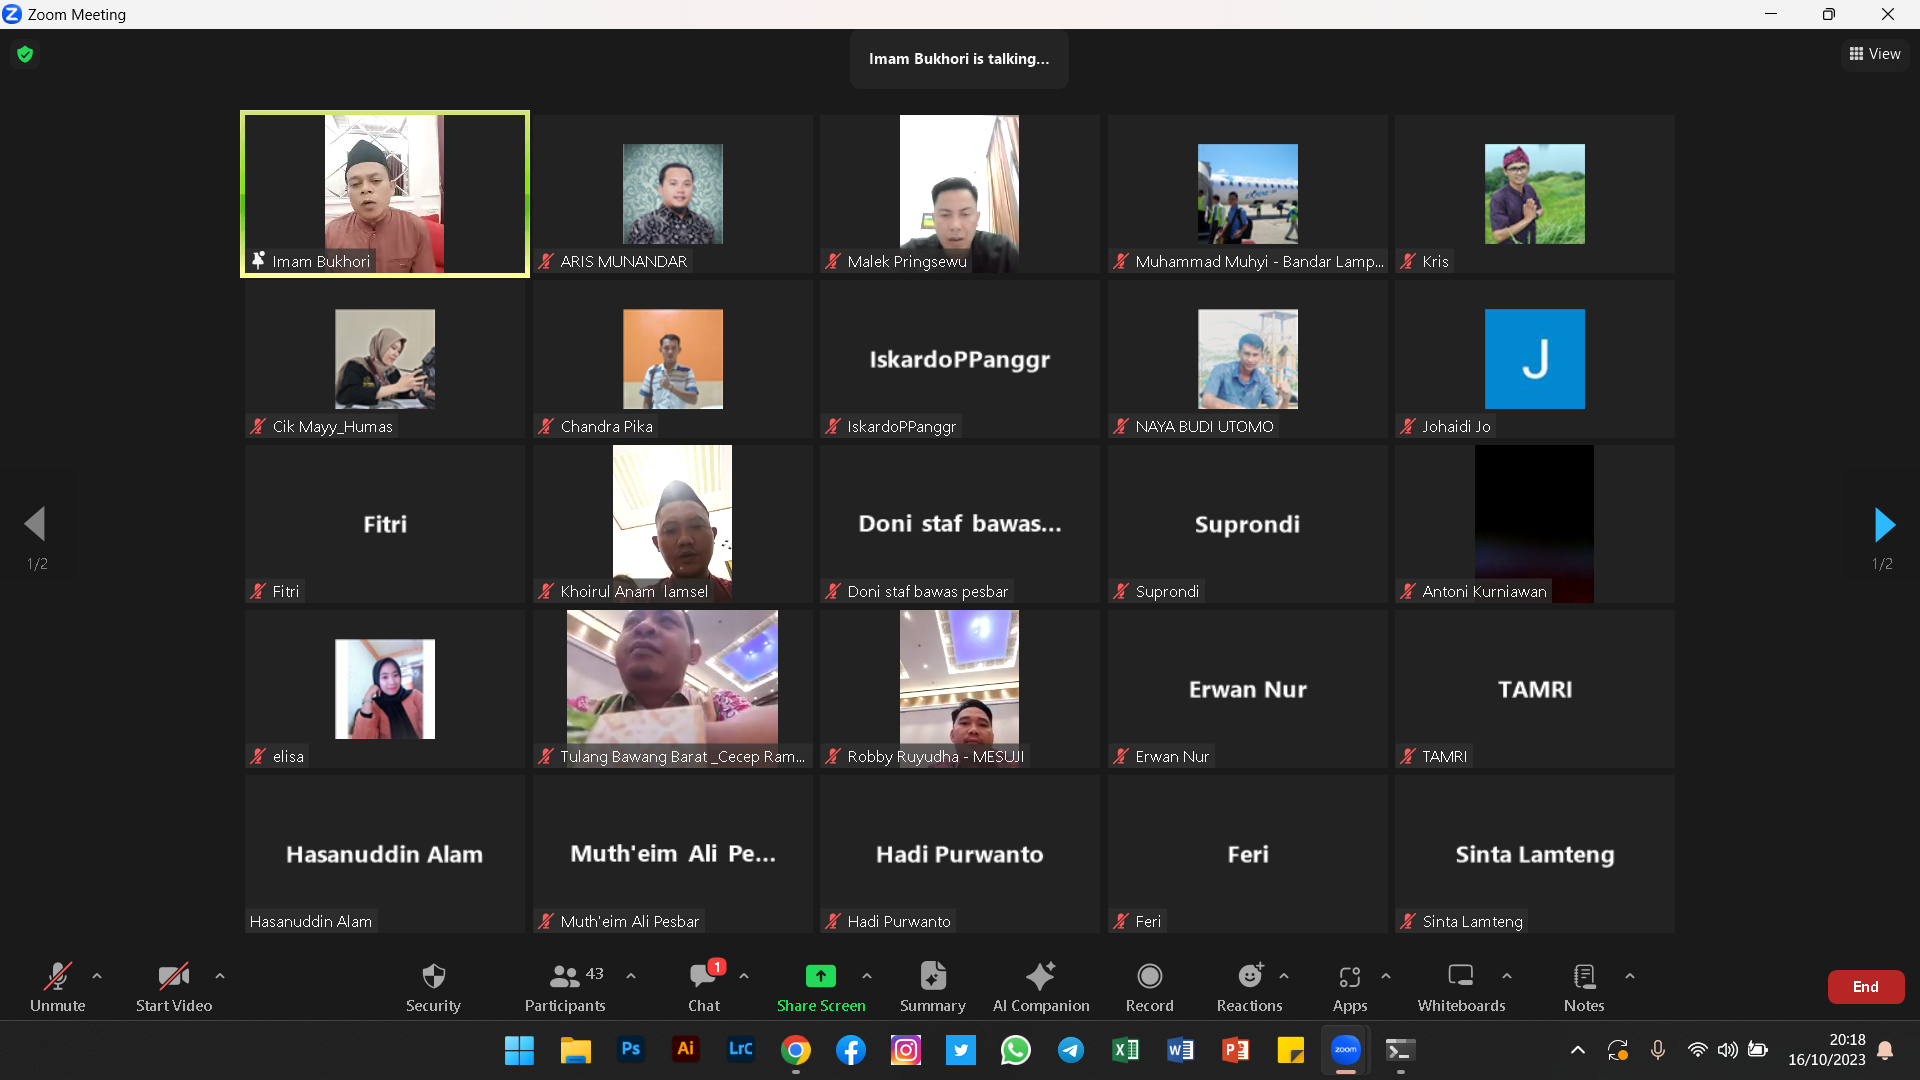Open Chat with unread badge
This screenshot has height=1080, width=1920.
point(703,976)
